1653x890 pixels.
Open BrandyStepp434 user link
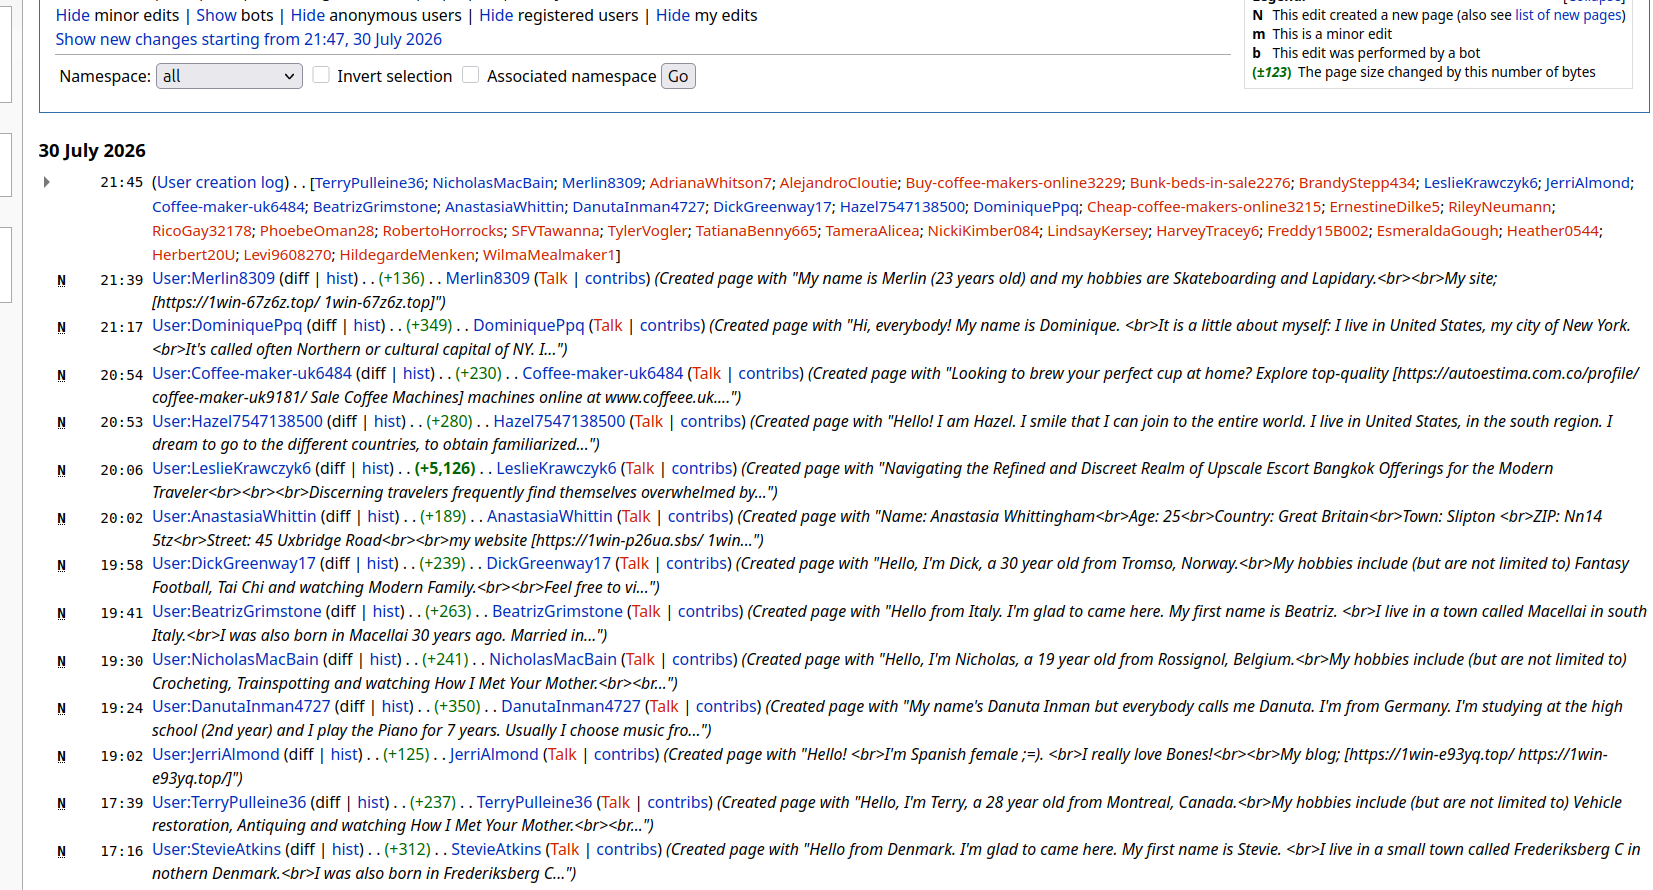(x=1357, y=182)
